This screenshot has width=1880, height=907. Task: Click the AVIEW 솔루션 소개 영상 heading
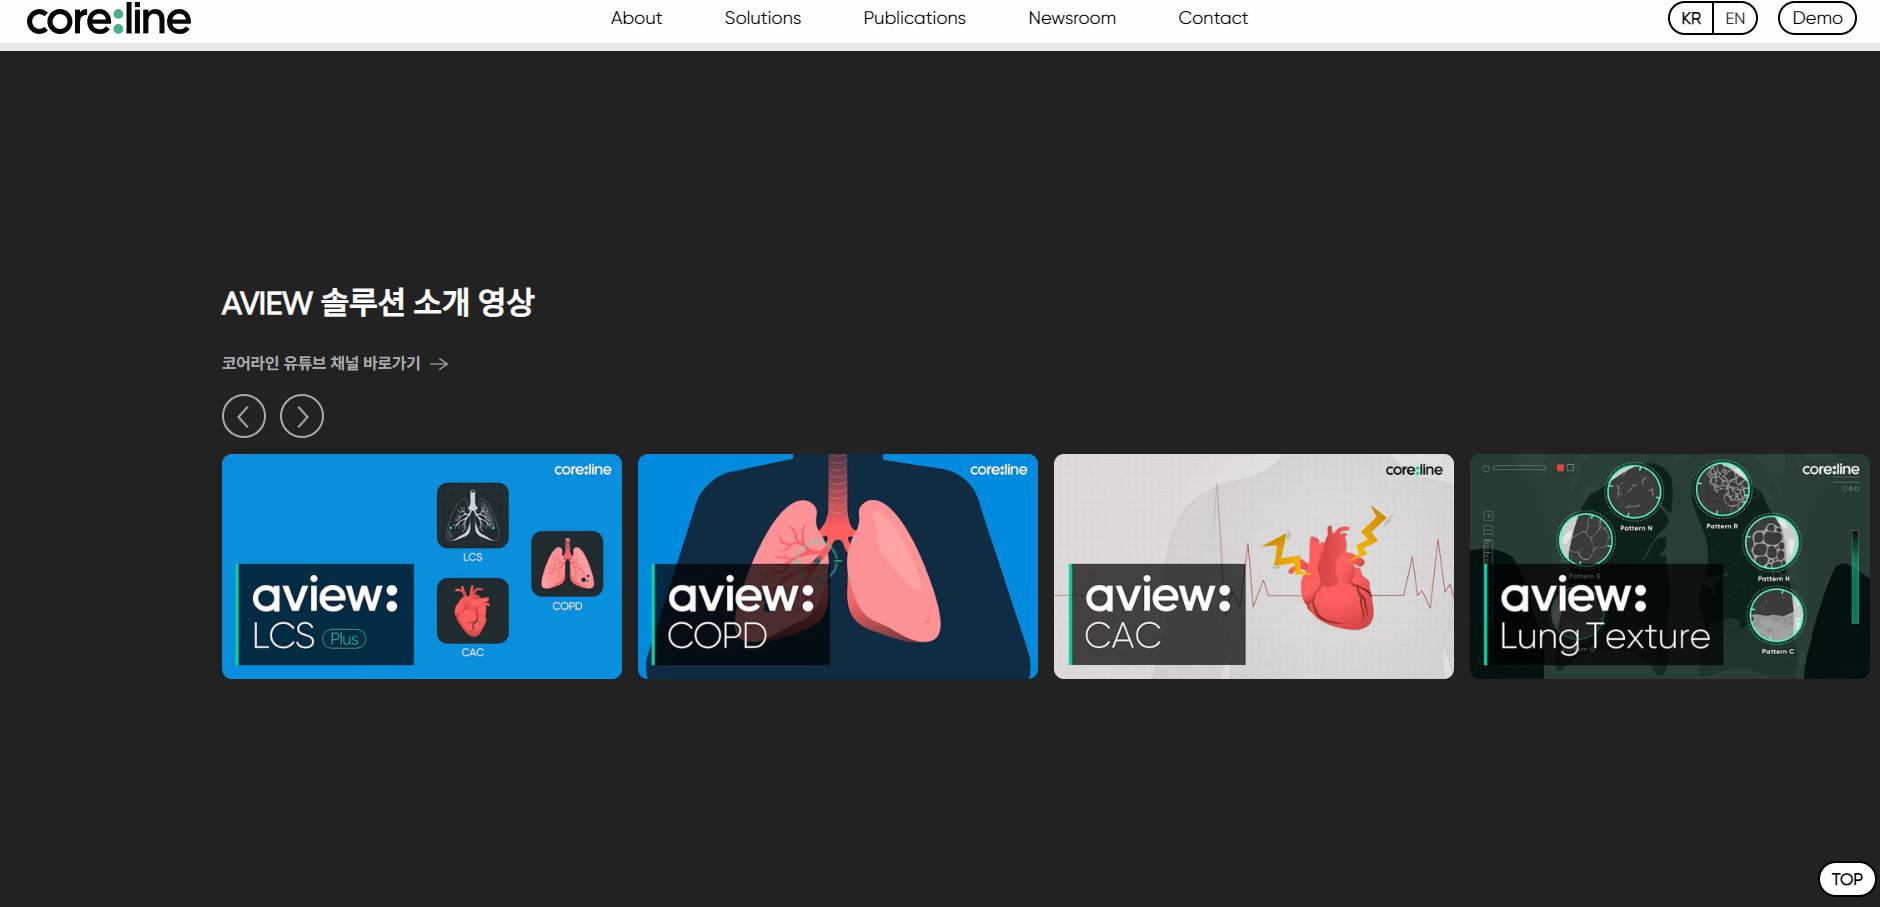pyautogui.click(x=378, y=302)
